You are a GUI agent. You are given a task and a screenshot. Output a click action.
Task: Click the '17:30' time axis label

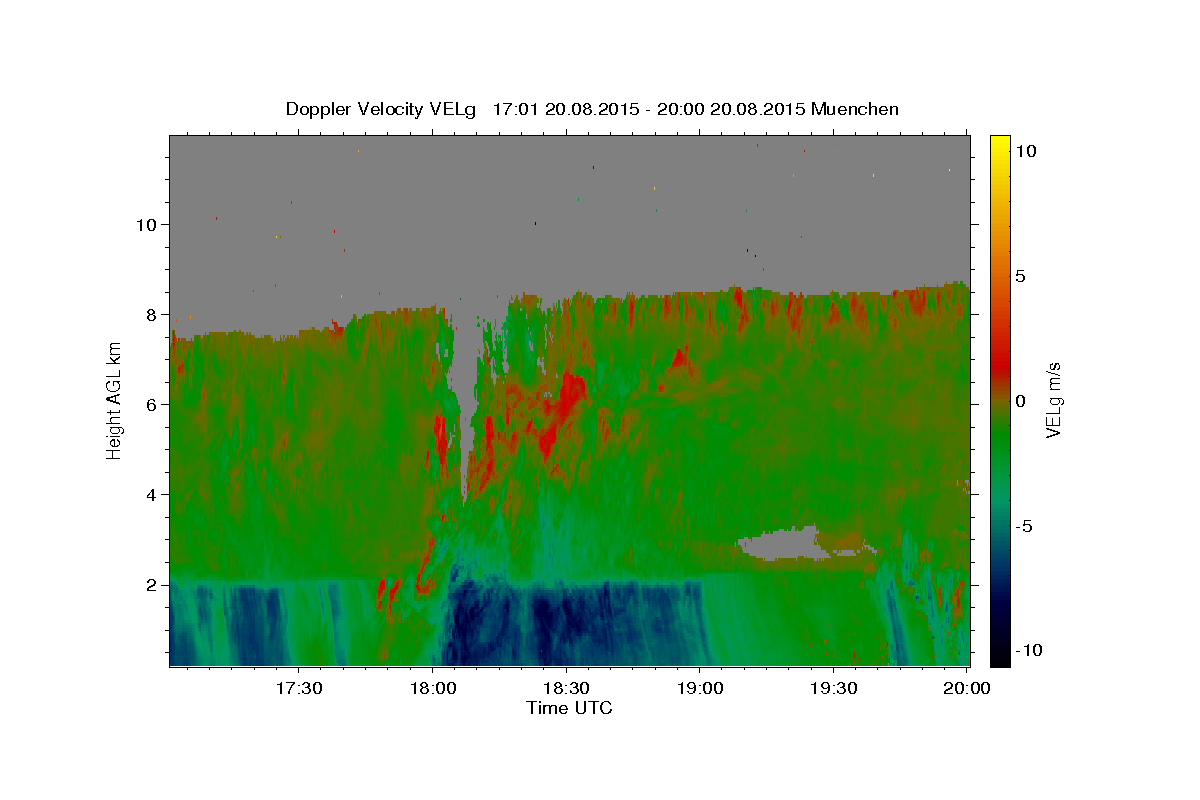299,688
